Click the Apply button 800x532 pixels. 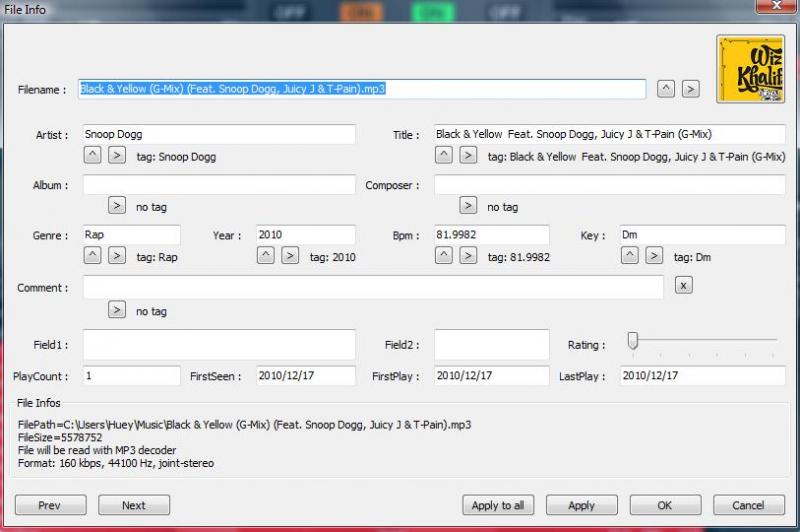pos(582,505)
